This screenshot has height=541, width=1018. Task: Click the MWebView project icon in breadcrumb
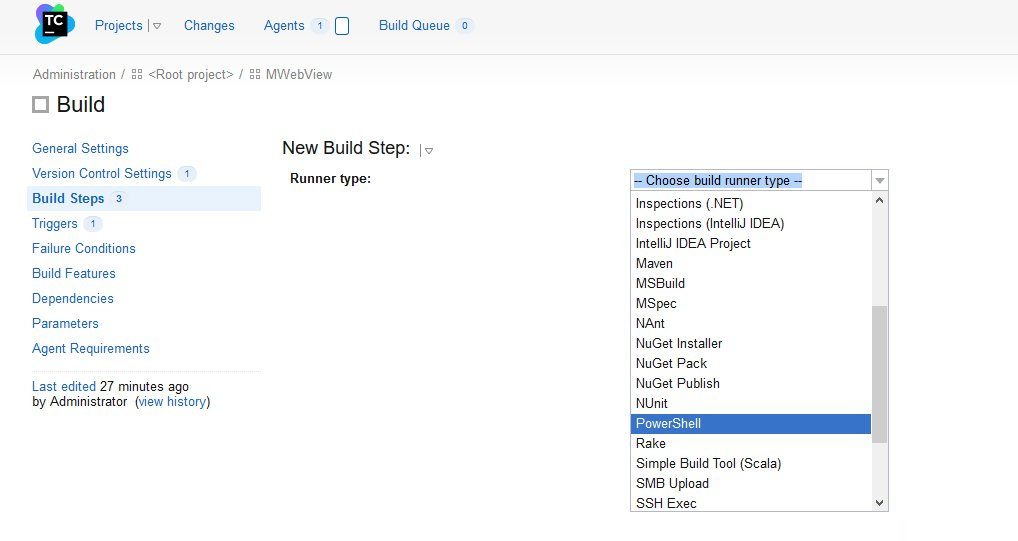[x=255, y=75]
